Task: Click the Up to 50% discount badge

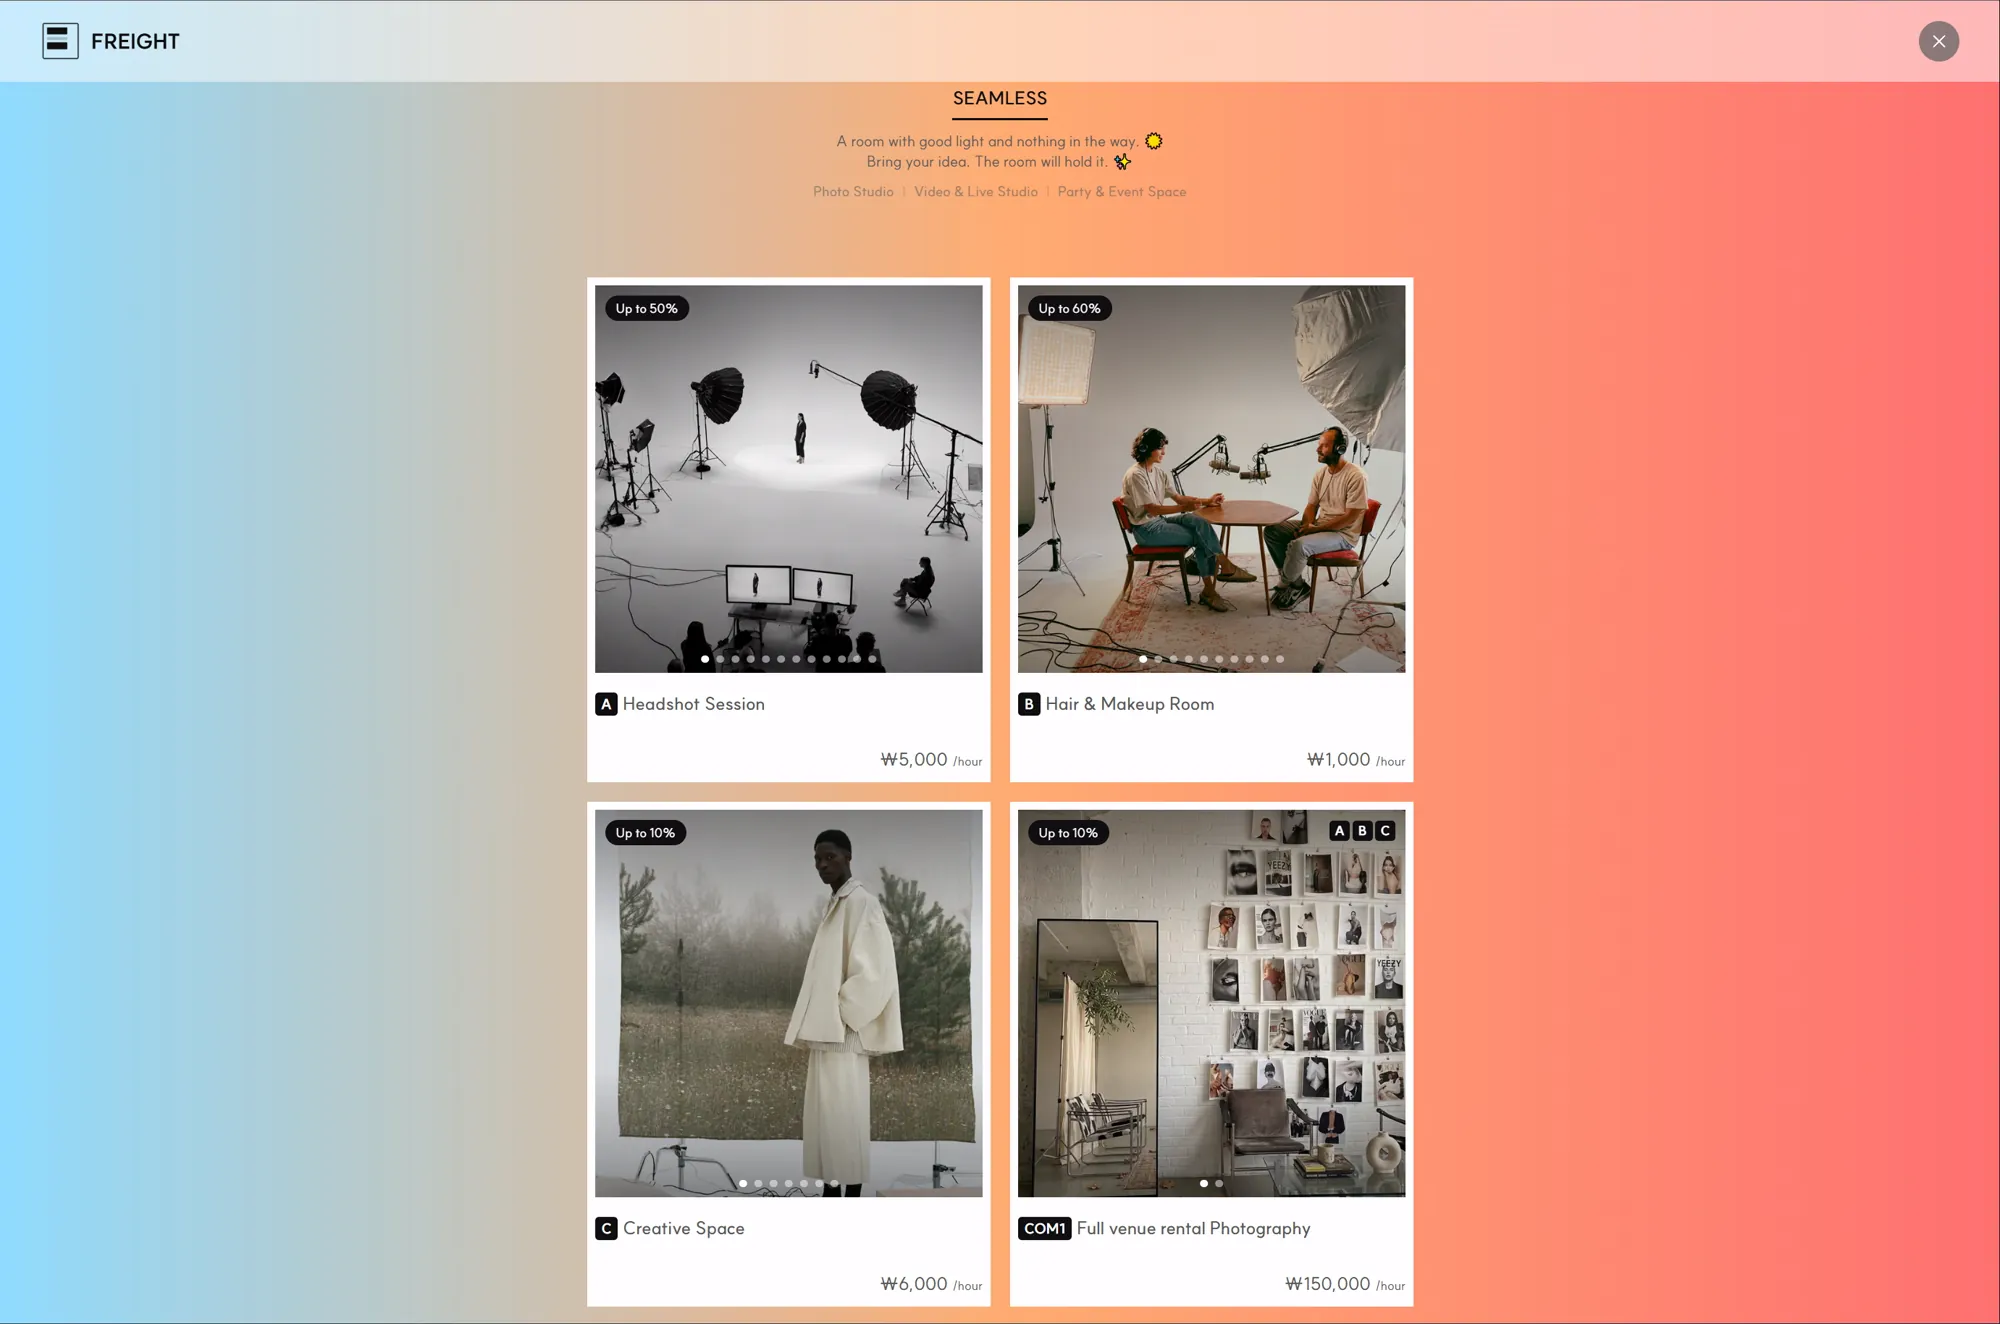Action: tap(646, 308)
